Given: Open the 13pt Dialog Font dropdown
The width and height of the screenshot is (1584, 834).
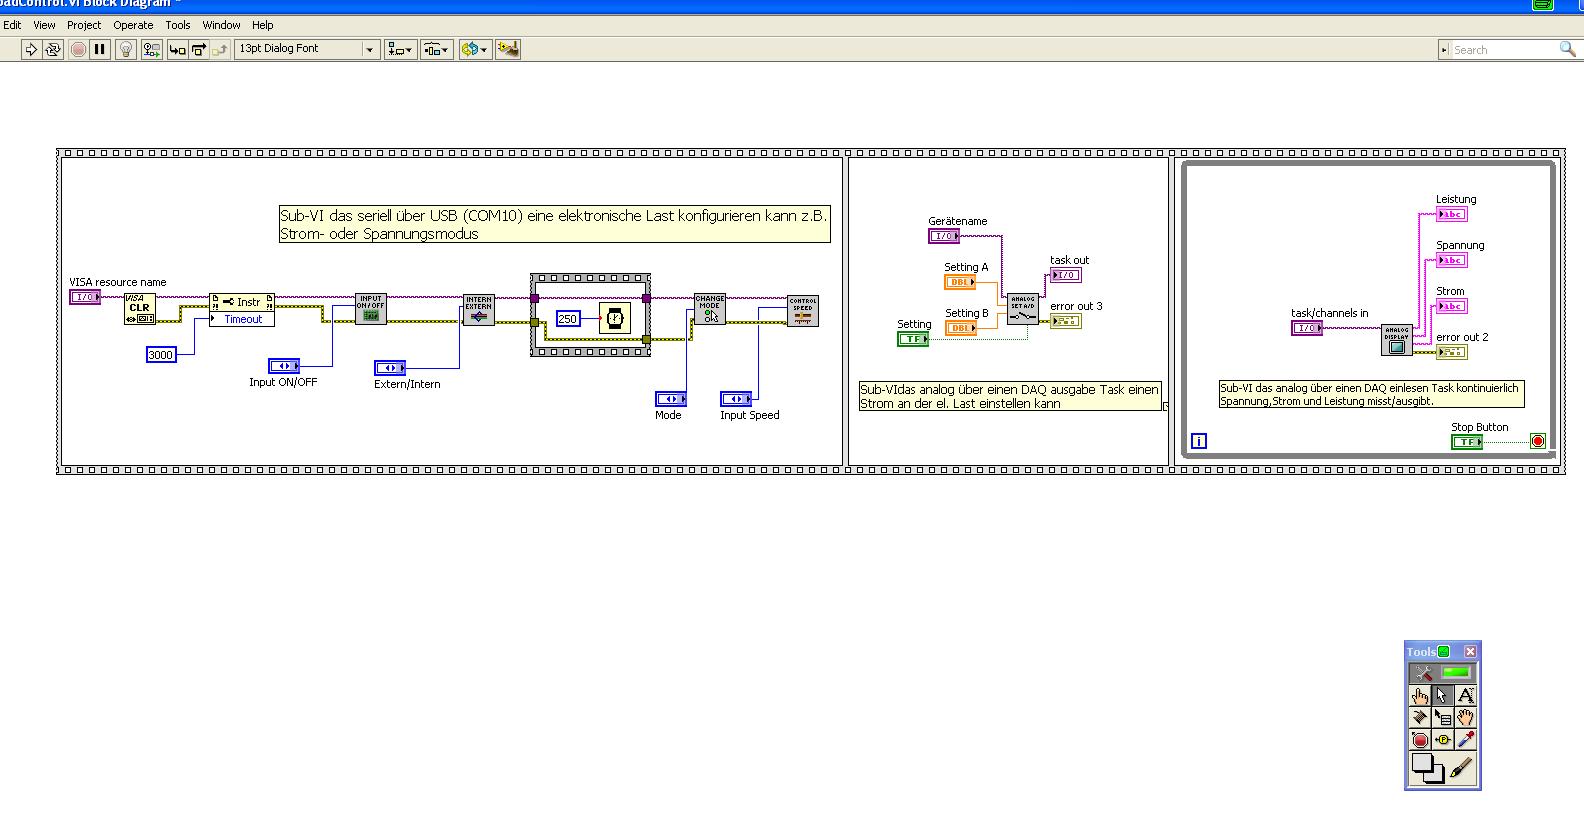Looking at the screenshot, I should [307, 49].
